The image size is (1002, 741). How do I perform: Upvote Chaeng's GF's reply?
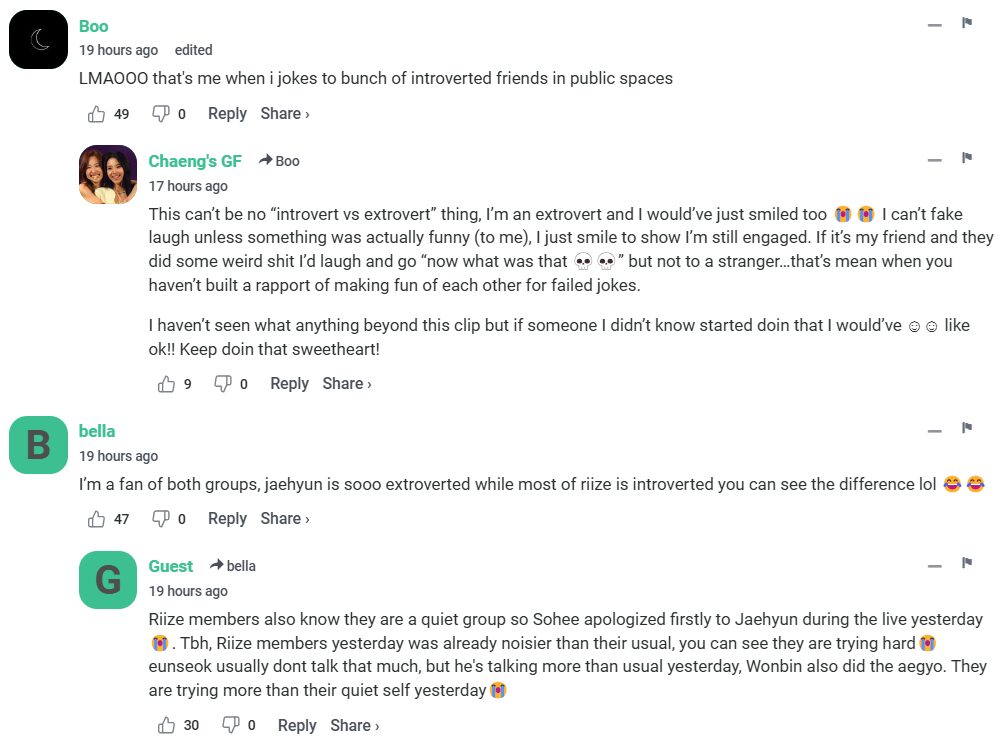tap(167, 384)
